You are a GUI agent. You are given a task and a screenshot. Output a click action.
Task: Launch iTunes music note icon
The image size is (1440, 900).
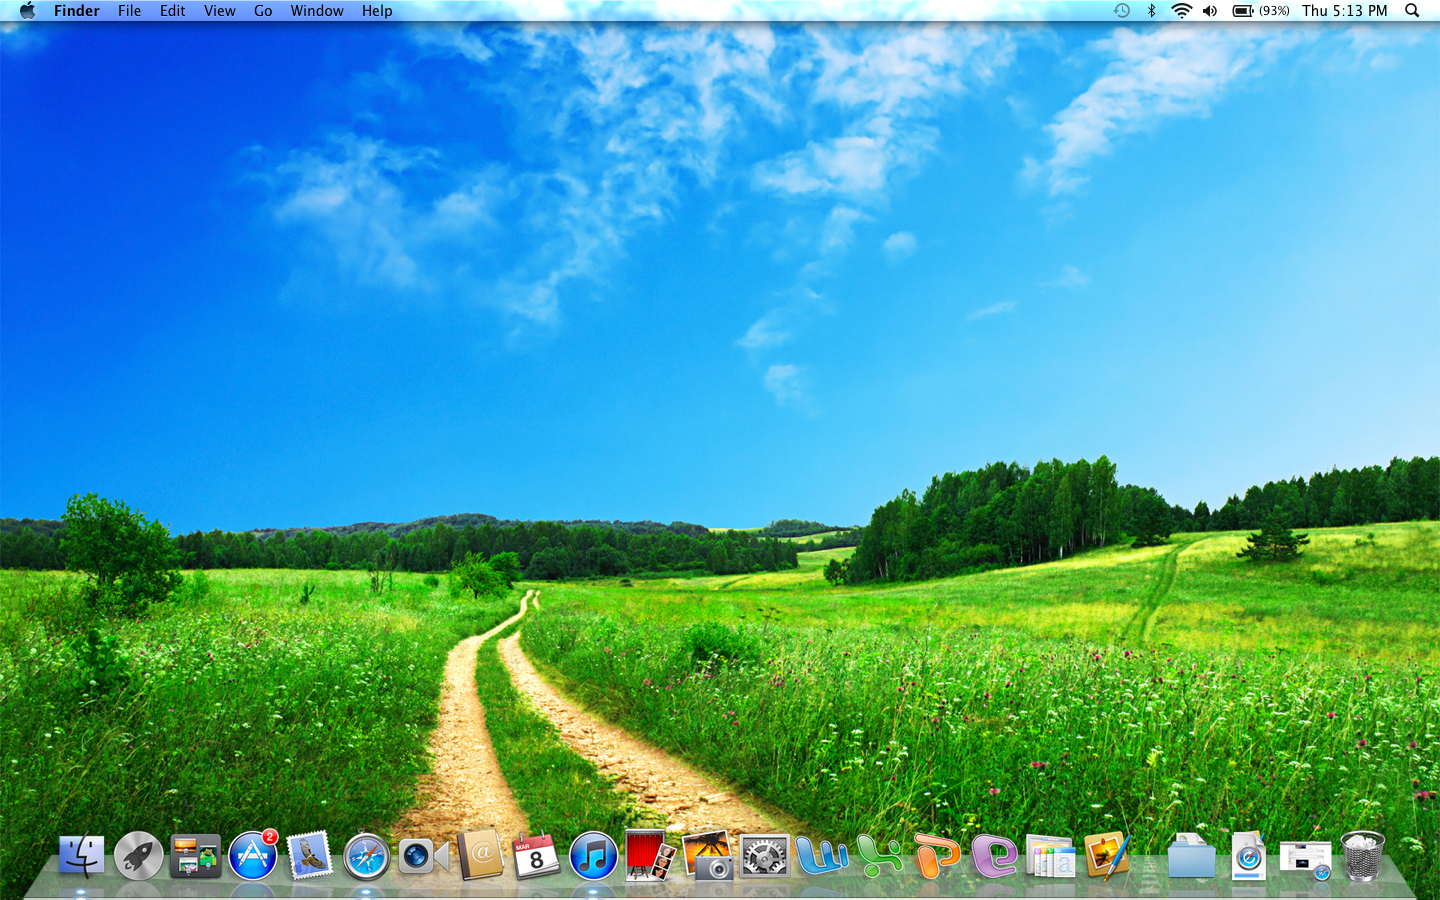coord(593,857)
